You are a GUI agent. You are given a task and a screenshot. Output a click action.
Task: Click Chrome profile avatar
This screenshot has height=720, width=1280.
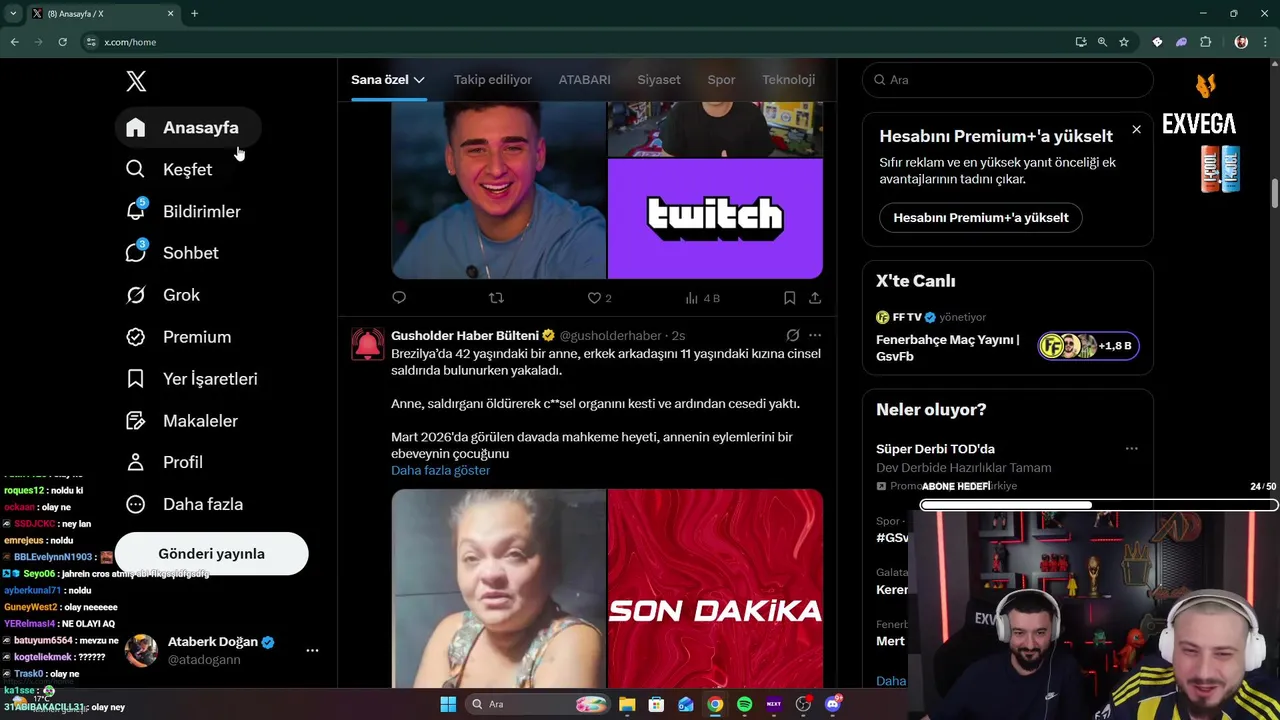point(1241,42)
